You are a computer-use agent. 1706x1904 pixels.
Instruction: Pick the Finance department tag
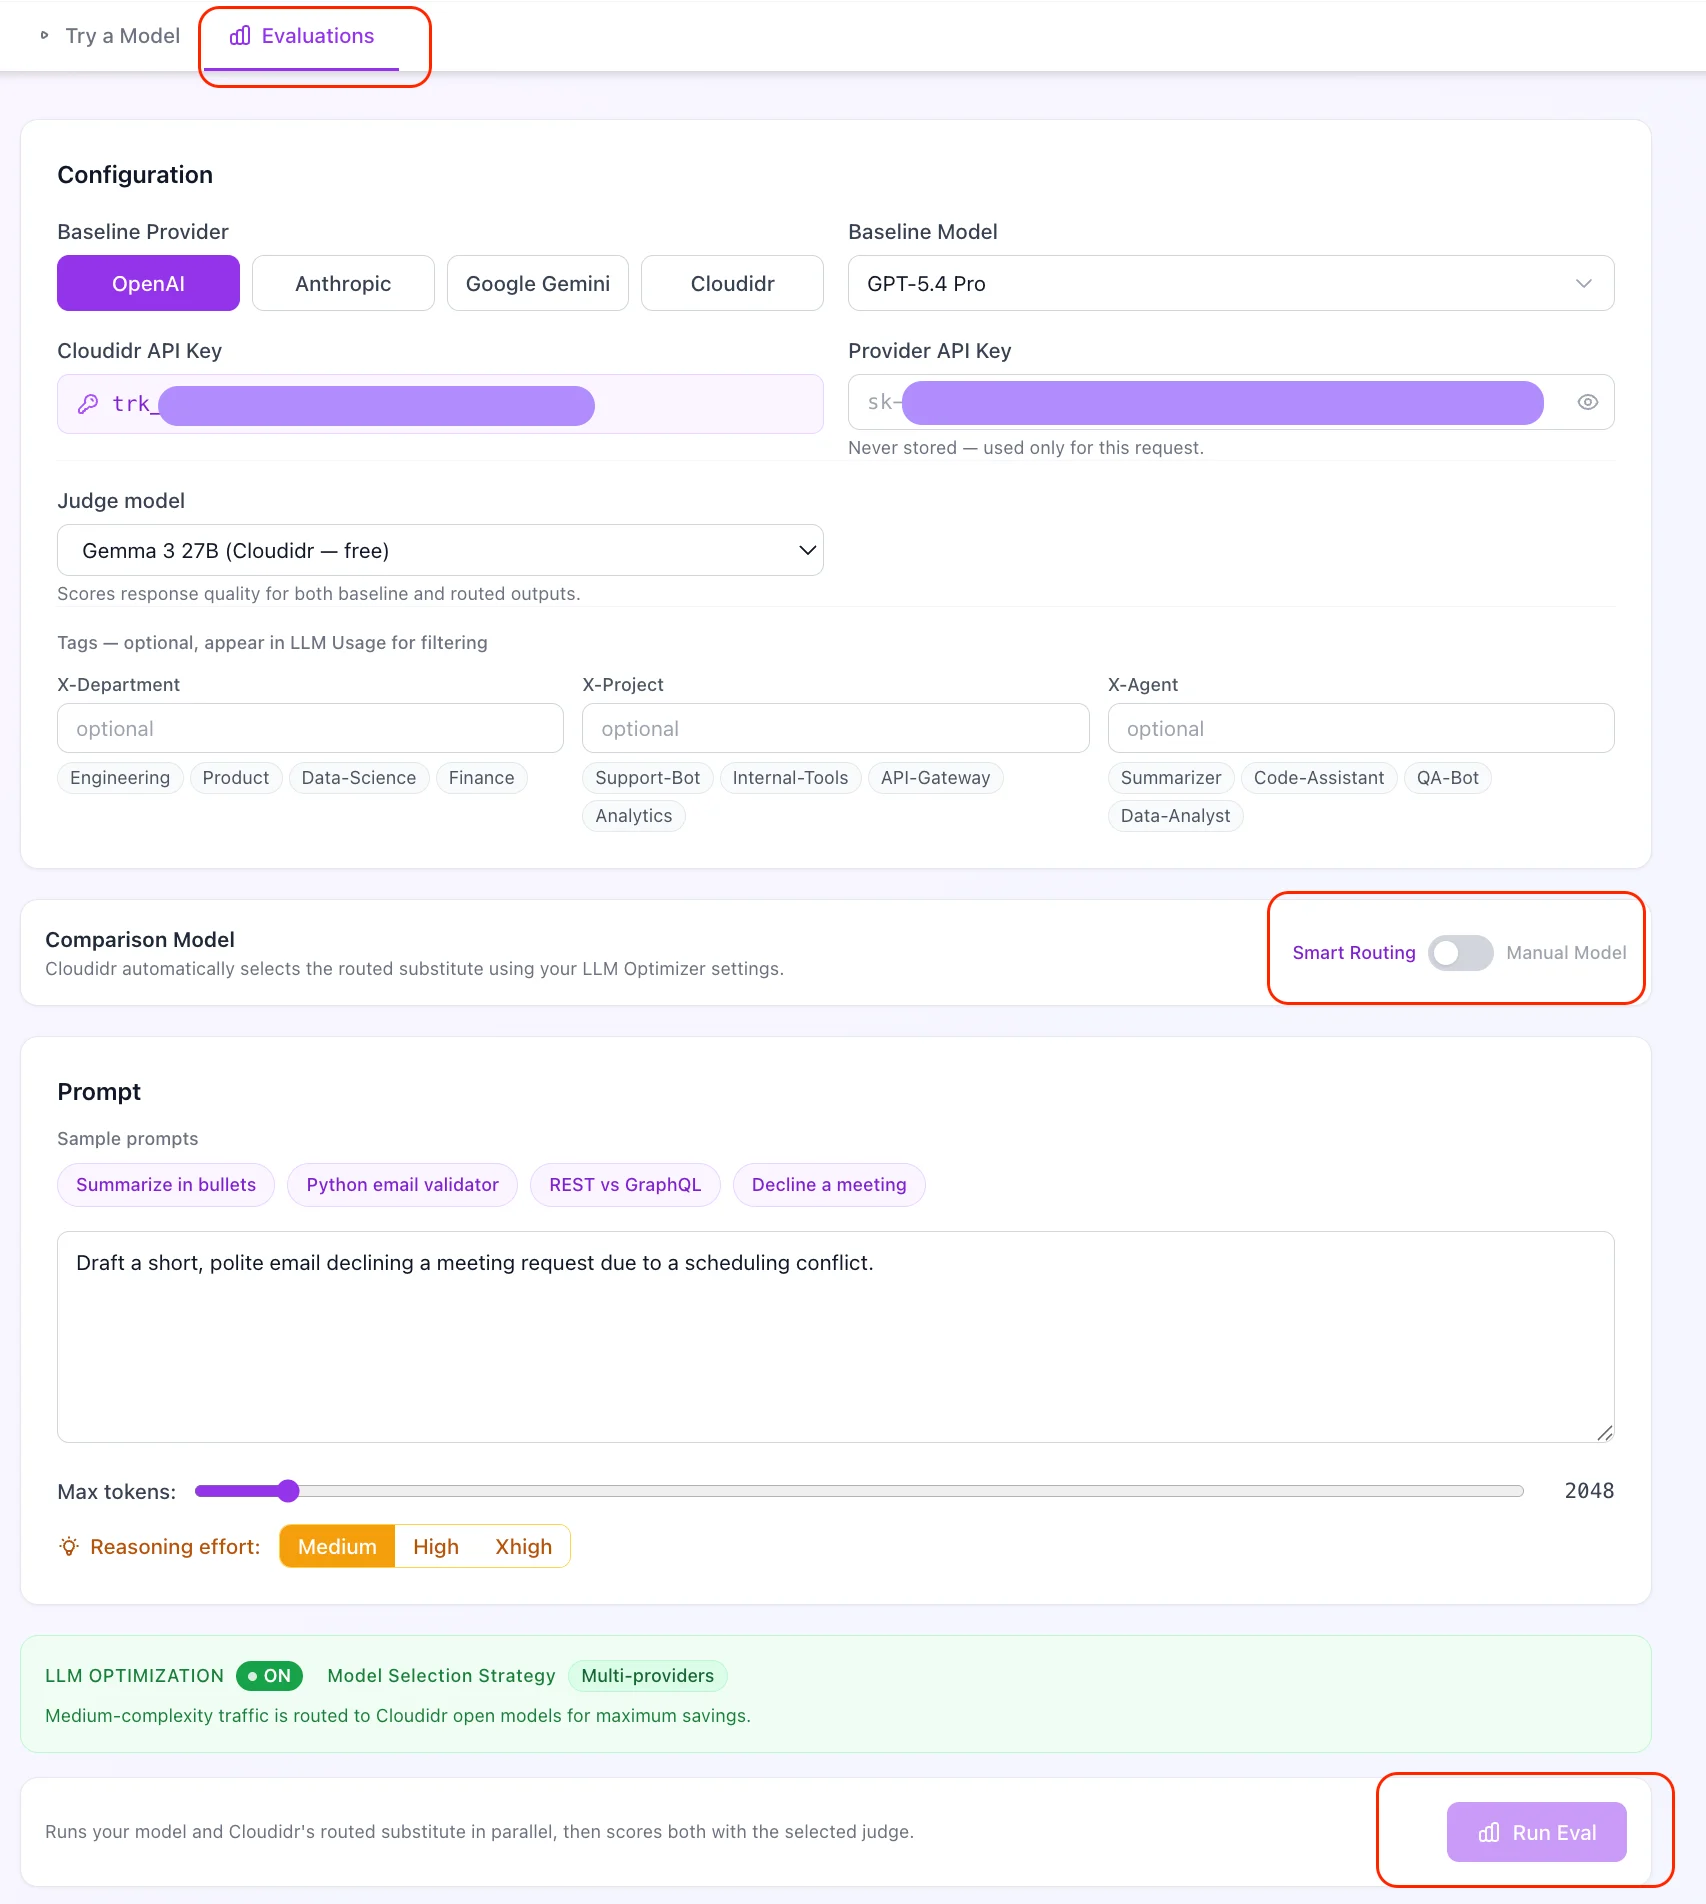pyautogui.click(x=481, y=778)
